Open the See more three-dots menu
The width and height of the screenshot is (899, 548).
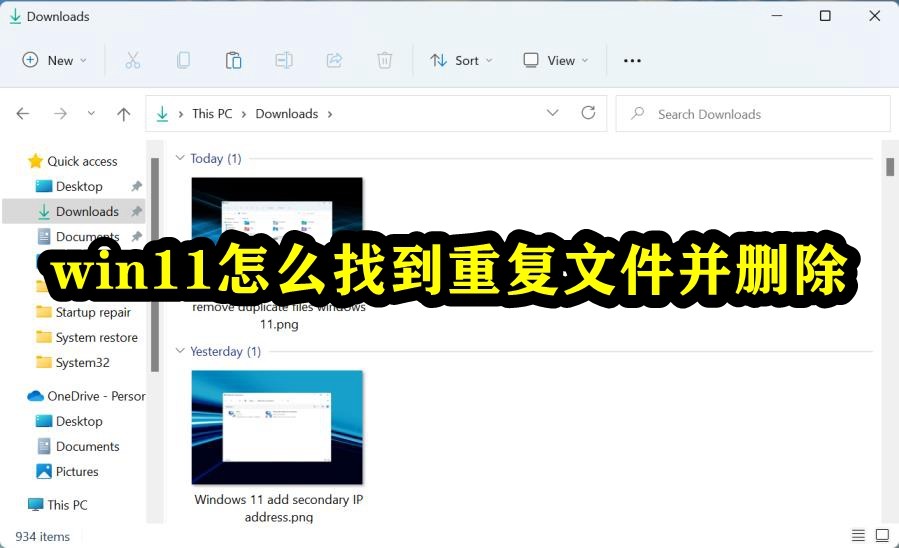632,60
